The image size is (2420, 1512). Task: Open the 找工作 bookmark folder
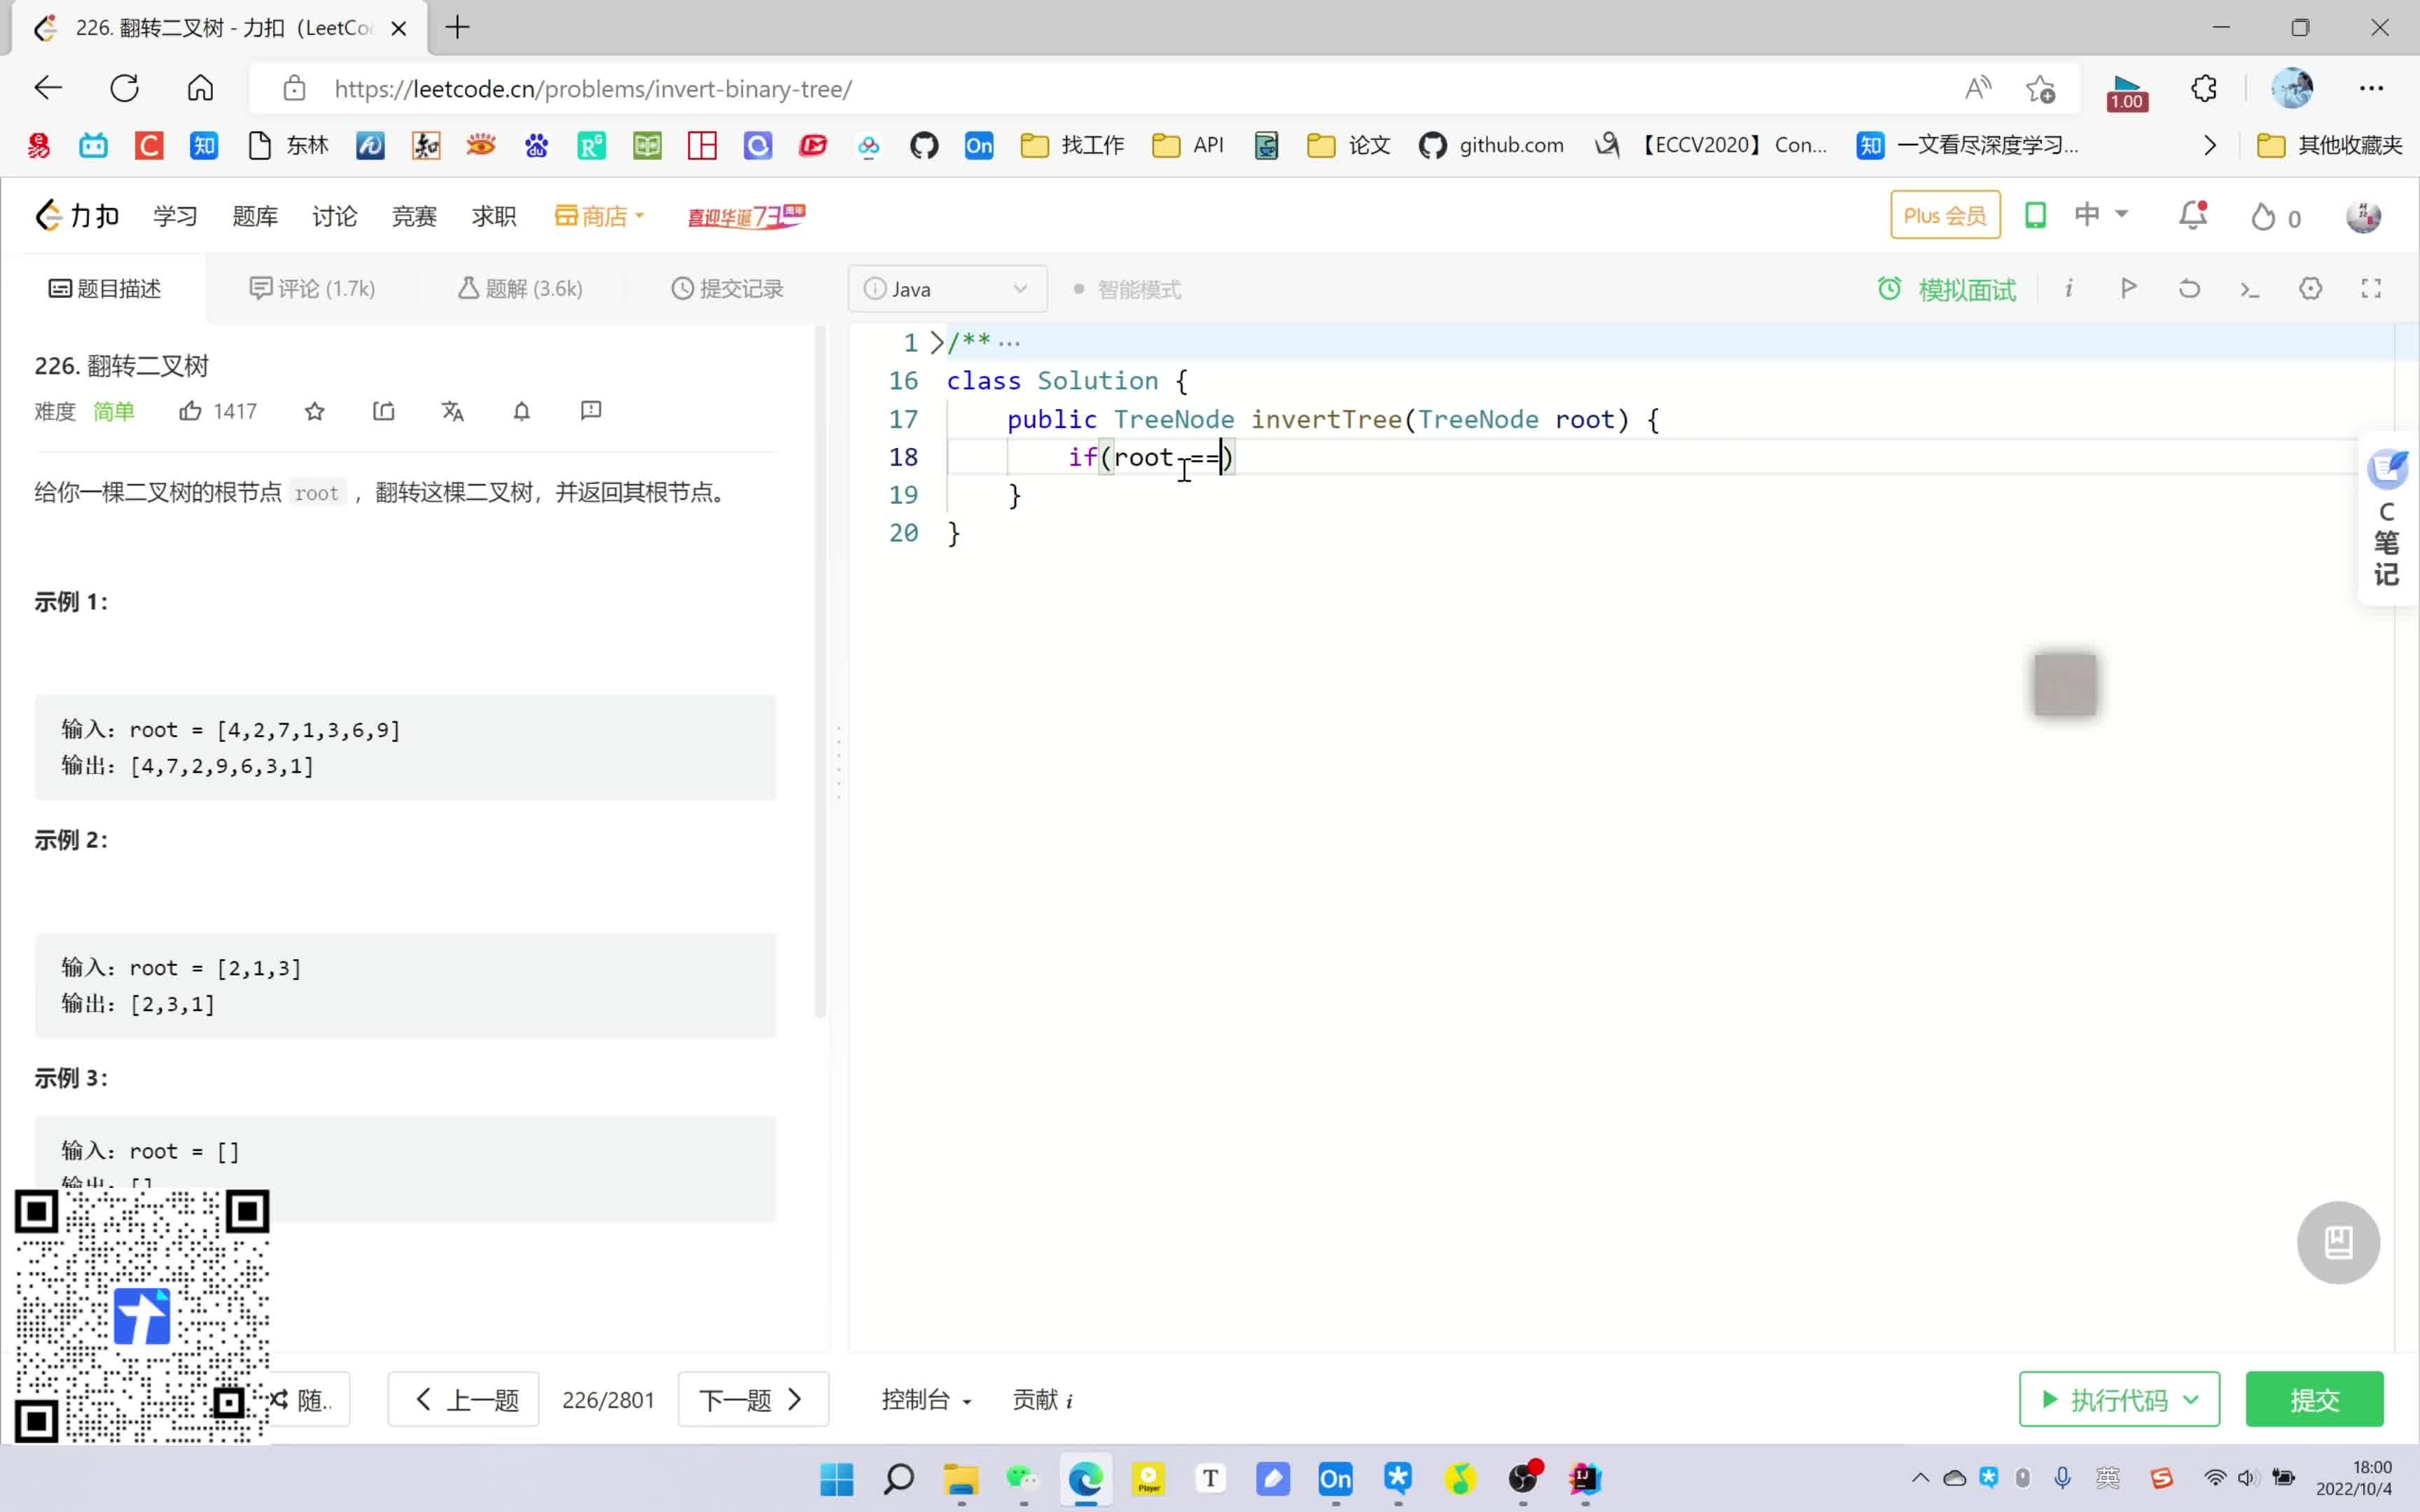[1072, 146]
